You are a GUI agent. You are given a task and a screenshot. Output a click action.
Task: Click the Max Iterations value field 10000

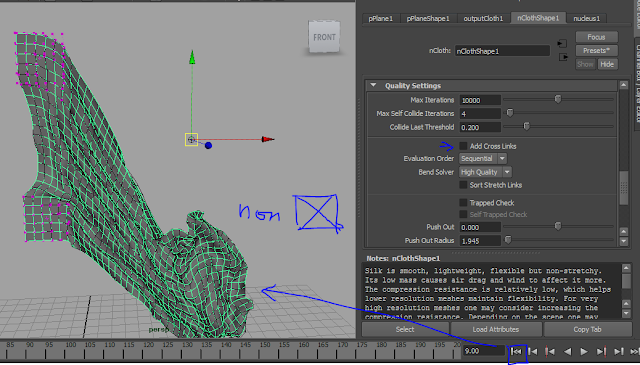(x=480, y=100)
